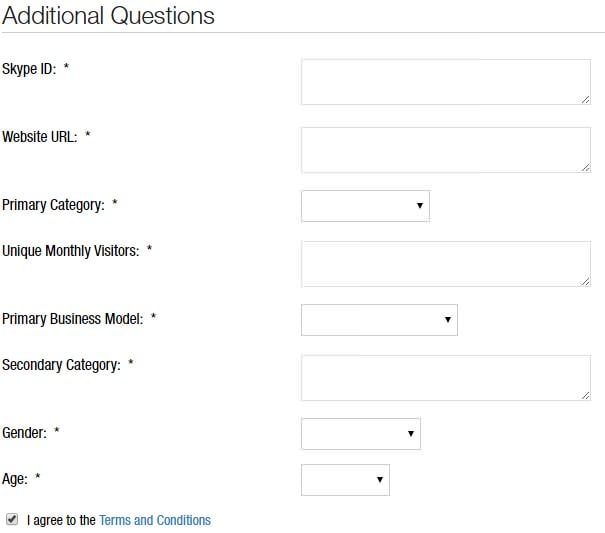Viewport: 605px width, 533px height.
Task: Click the Secondary Category resize handle
Action: point(584,396)
